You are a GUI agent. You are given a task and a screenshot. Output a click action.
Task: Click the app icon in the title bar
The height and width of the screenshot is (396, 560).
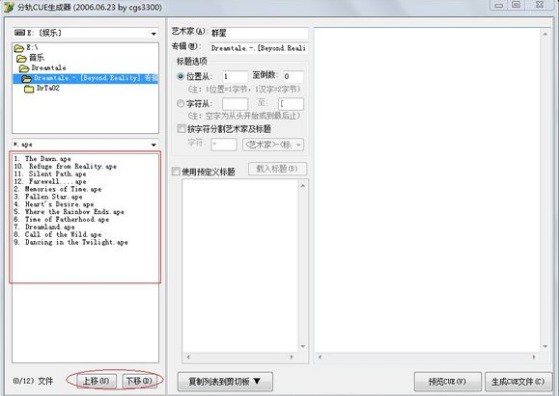click(9, 7)
